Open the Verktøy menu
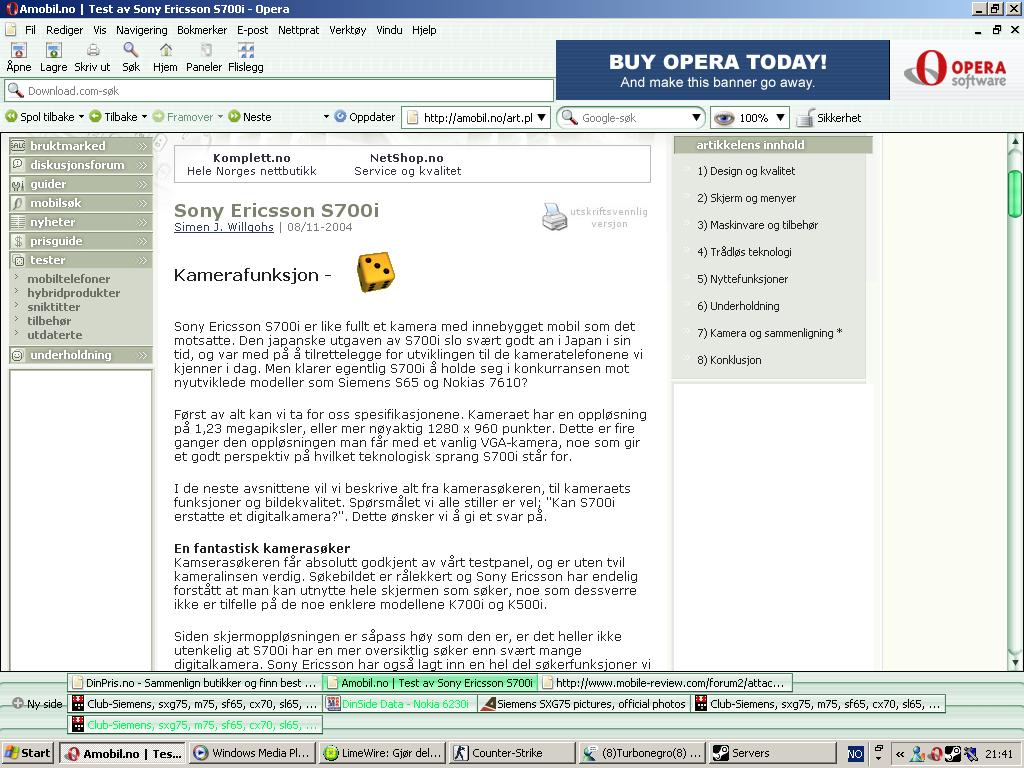The height and width of the screenshot is (768, 1024). coord(347,30)
